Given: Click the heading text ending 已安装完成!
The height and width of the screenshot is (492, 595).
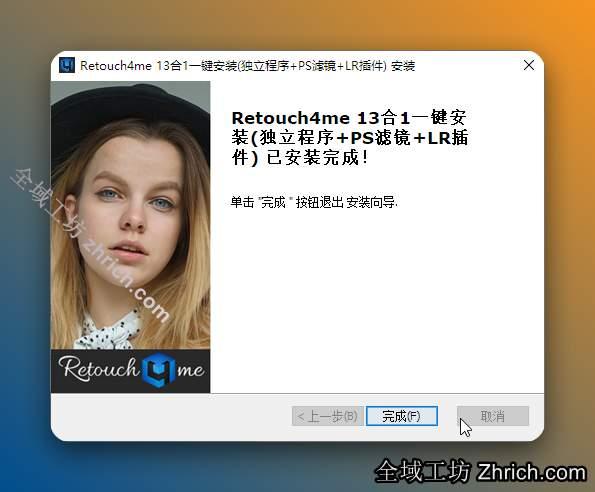Looking at the screenshot, I should click(x=349, y=138).
